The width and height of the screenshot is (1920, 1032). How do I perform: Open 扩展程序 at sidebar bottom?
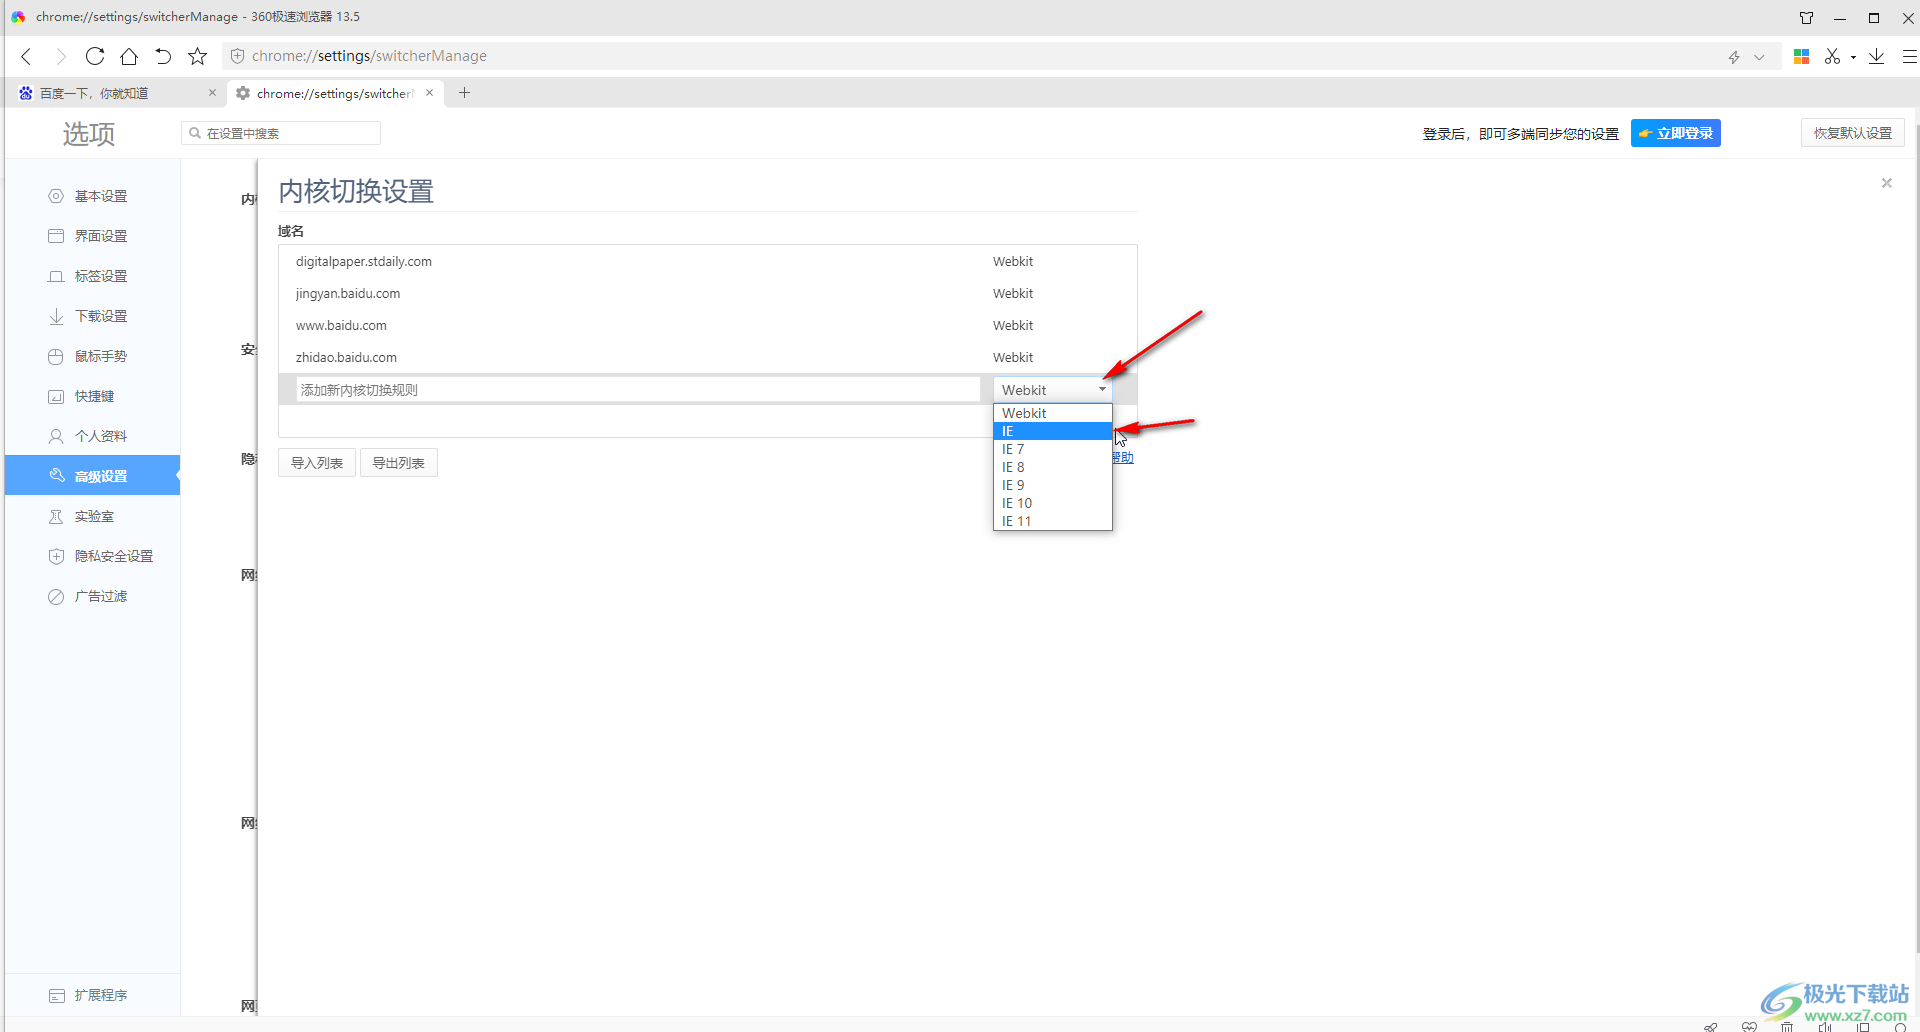(92, 995)
